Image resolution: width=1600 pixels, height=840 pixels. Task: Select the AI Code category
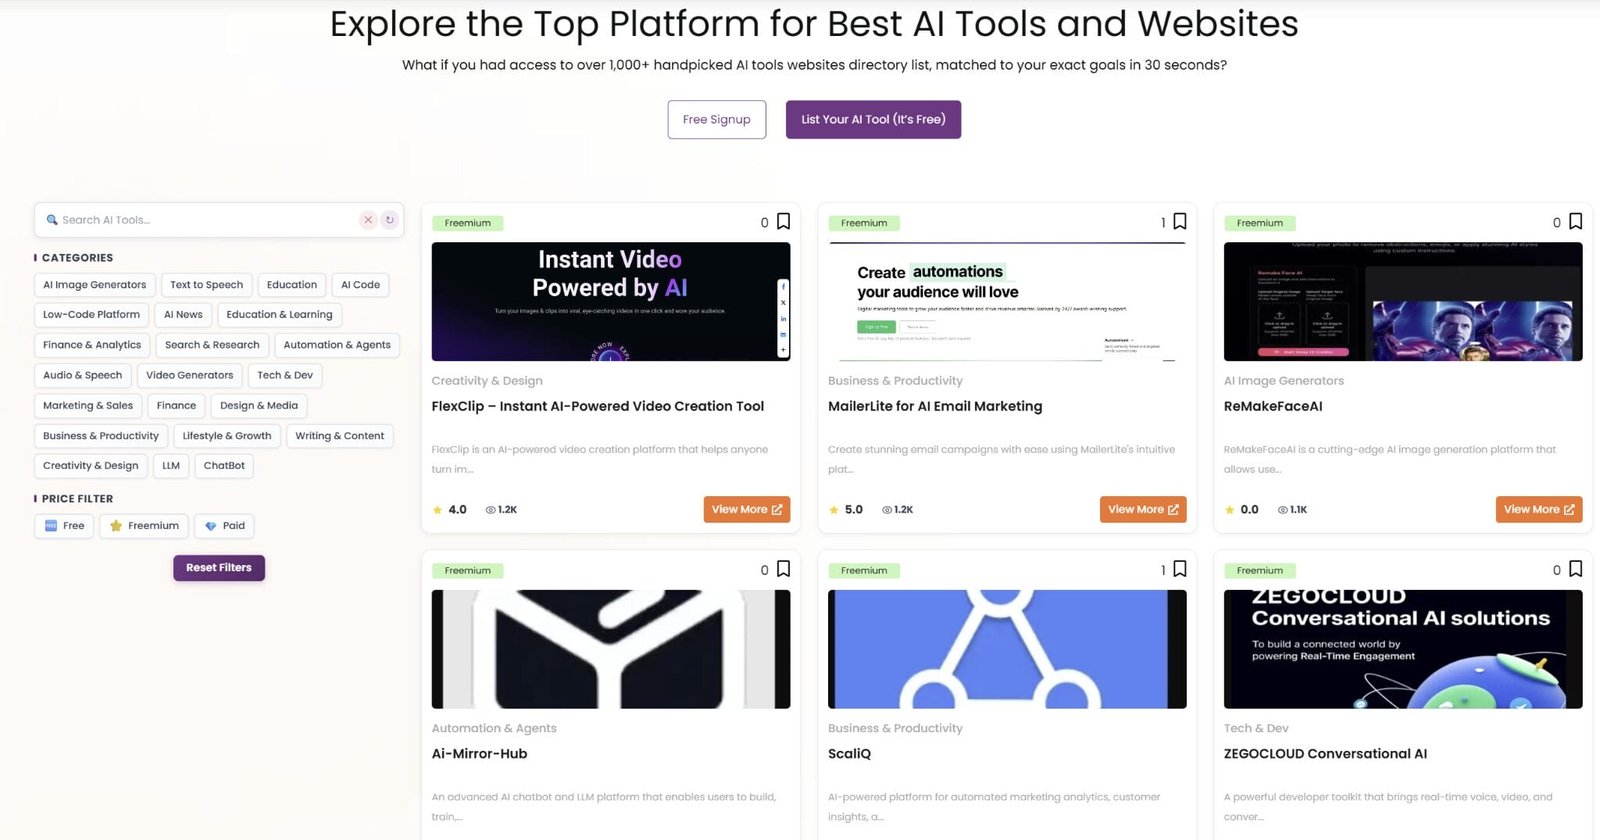pyautogui.click(x=361, y=285)
